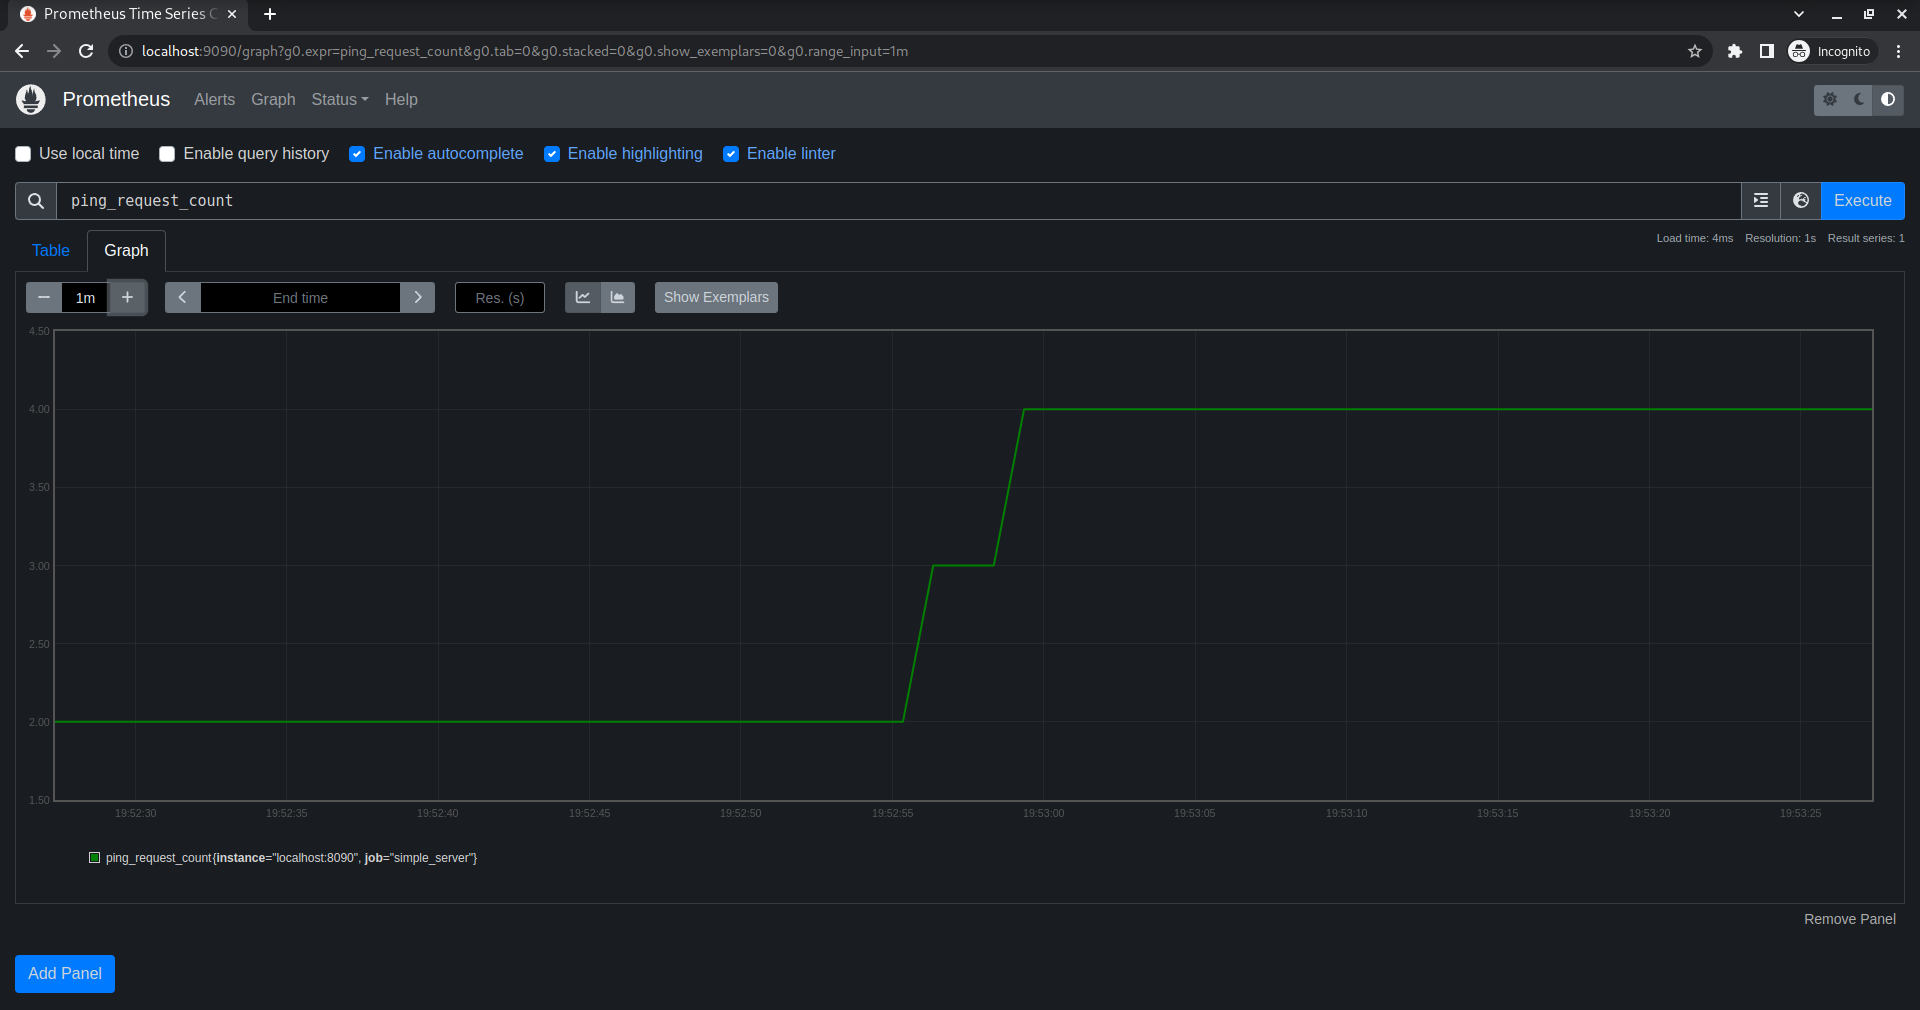This screenshot has height=1010, width=1920.
Task: Click the search magnifier icon beside query
Action: 36,201
